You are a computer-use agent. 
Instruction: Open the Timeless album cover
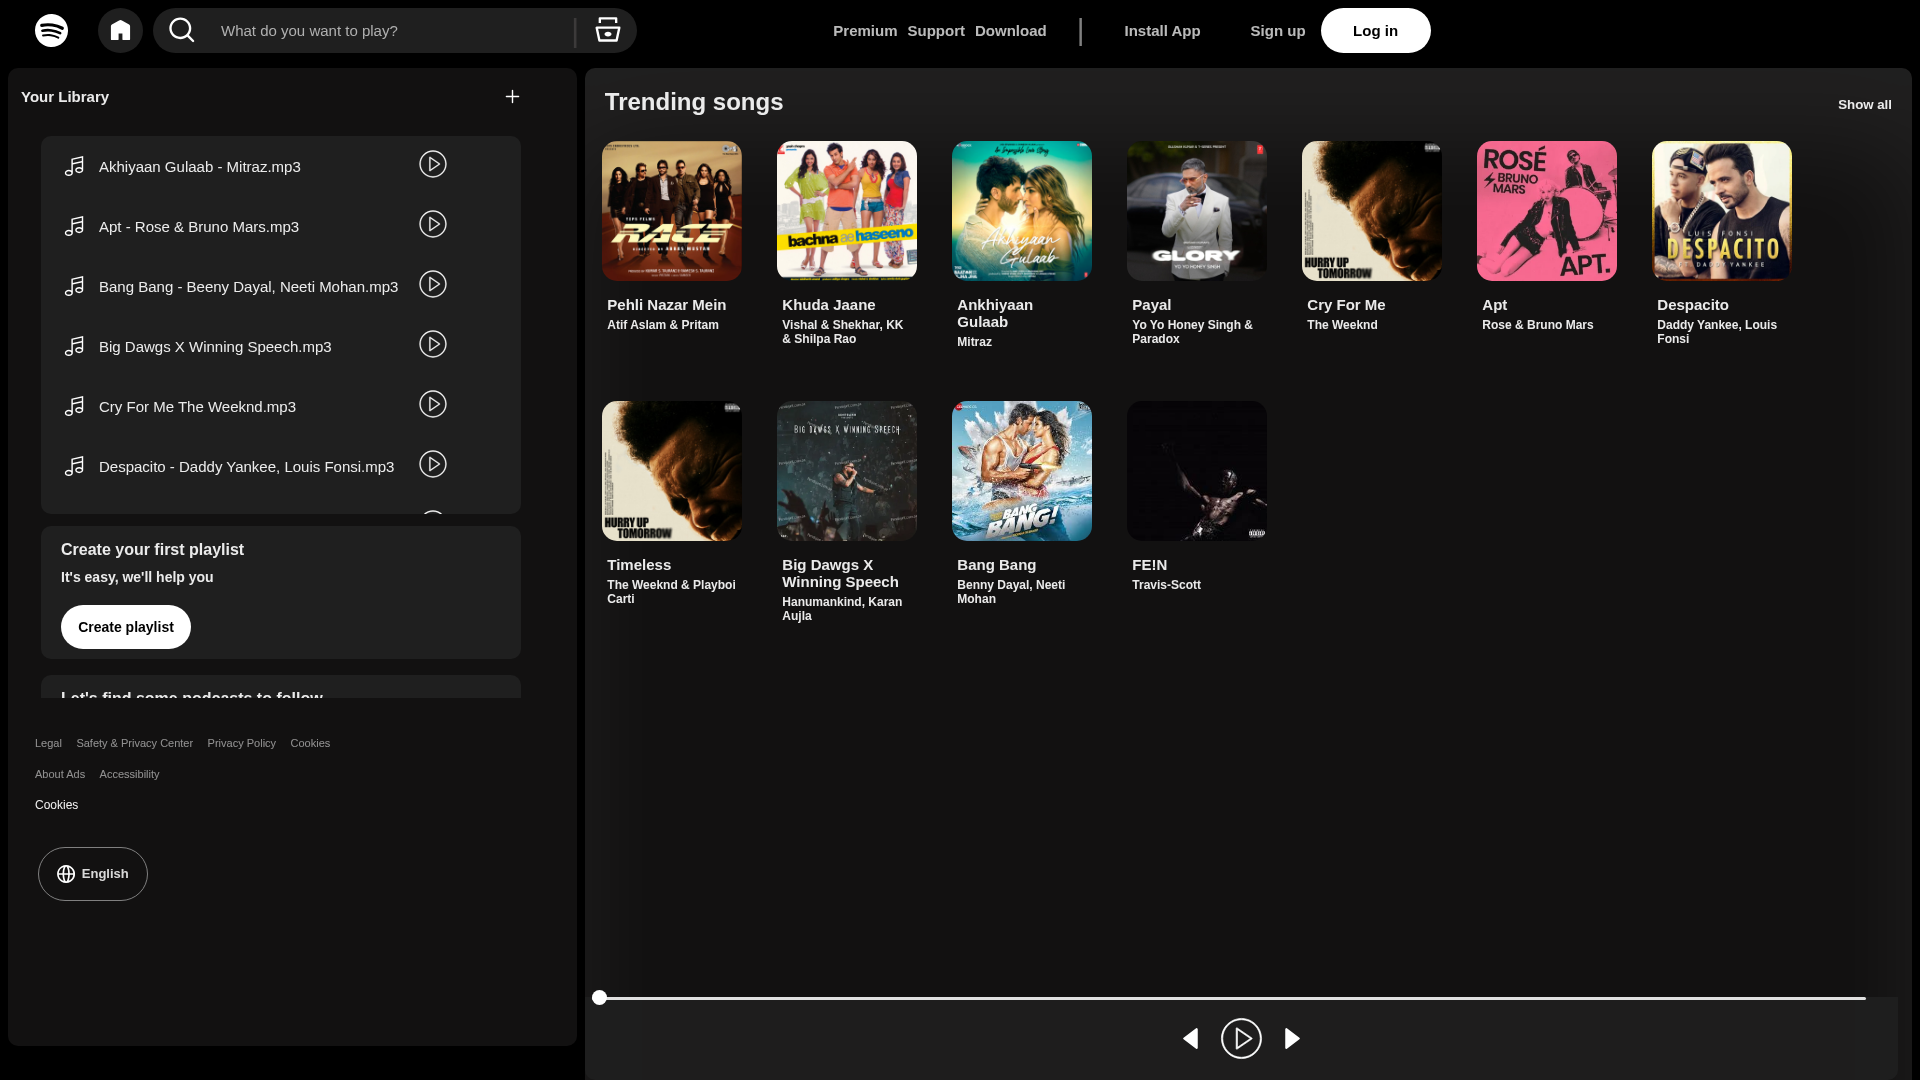(x=672, y=471)
